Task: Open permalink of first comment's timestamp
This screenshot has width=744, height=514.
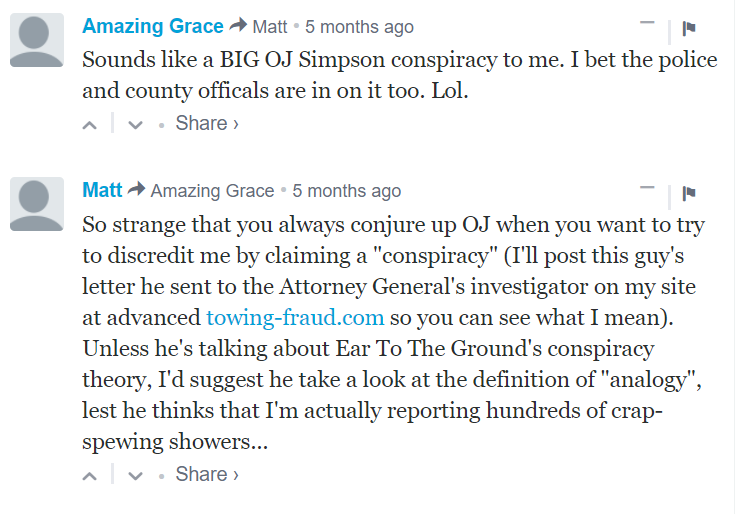Action: (x=359, y=27)
